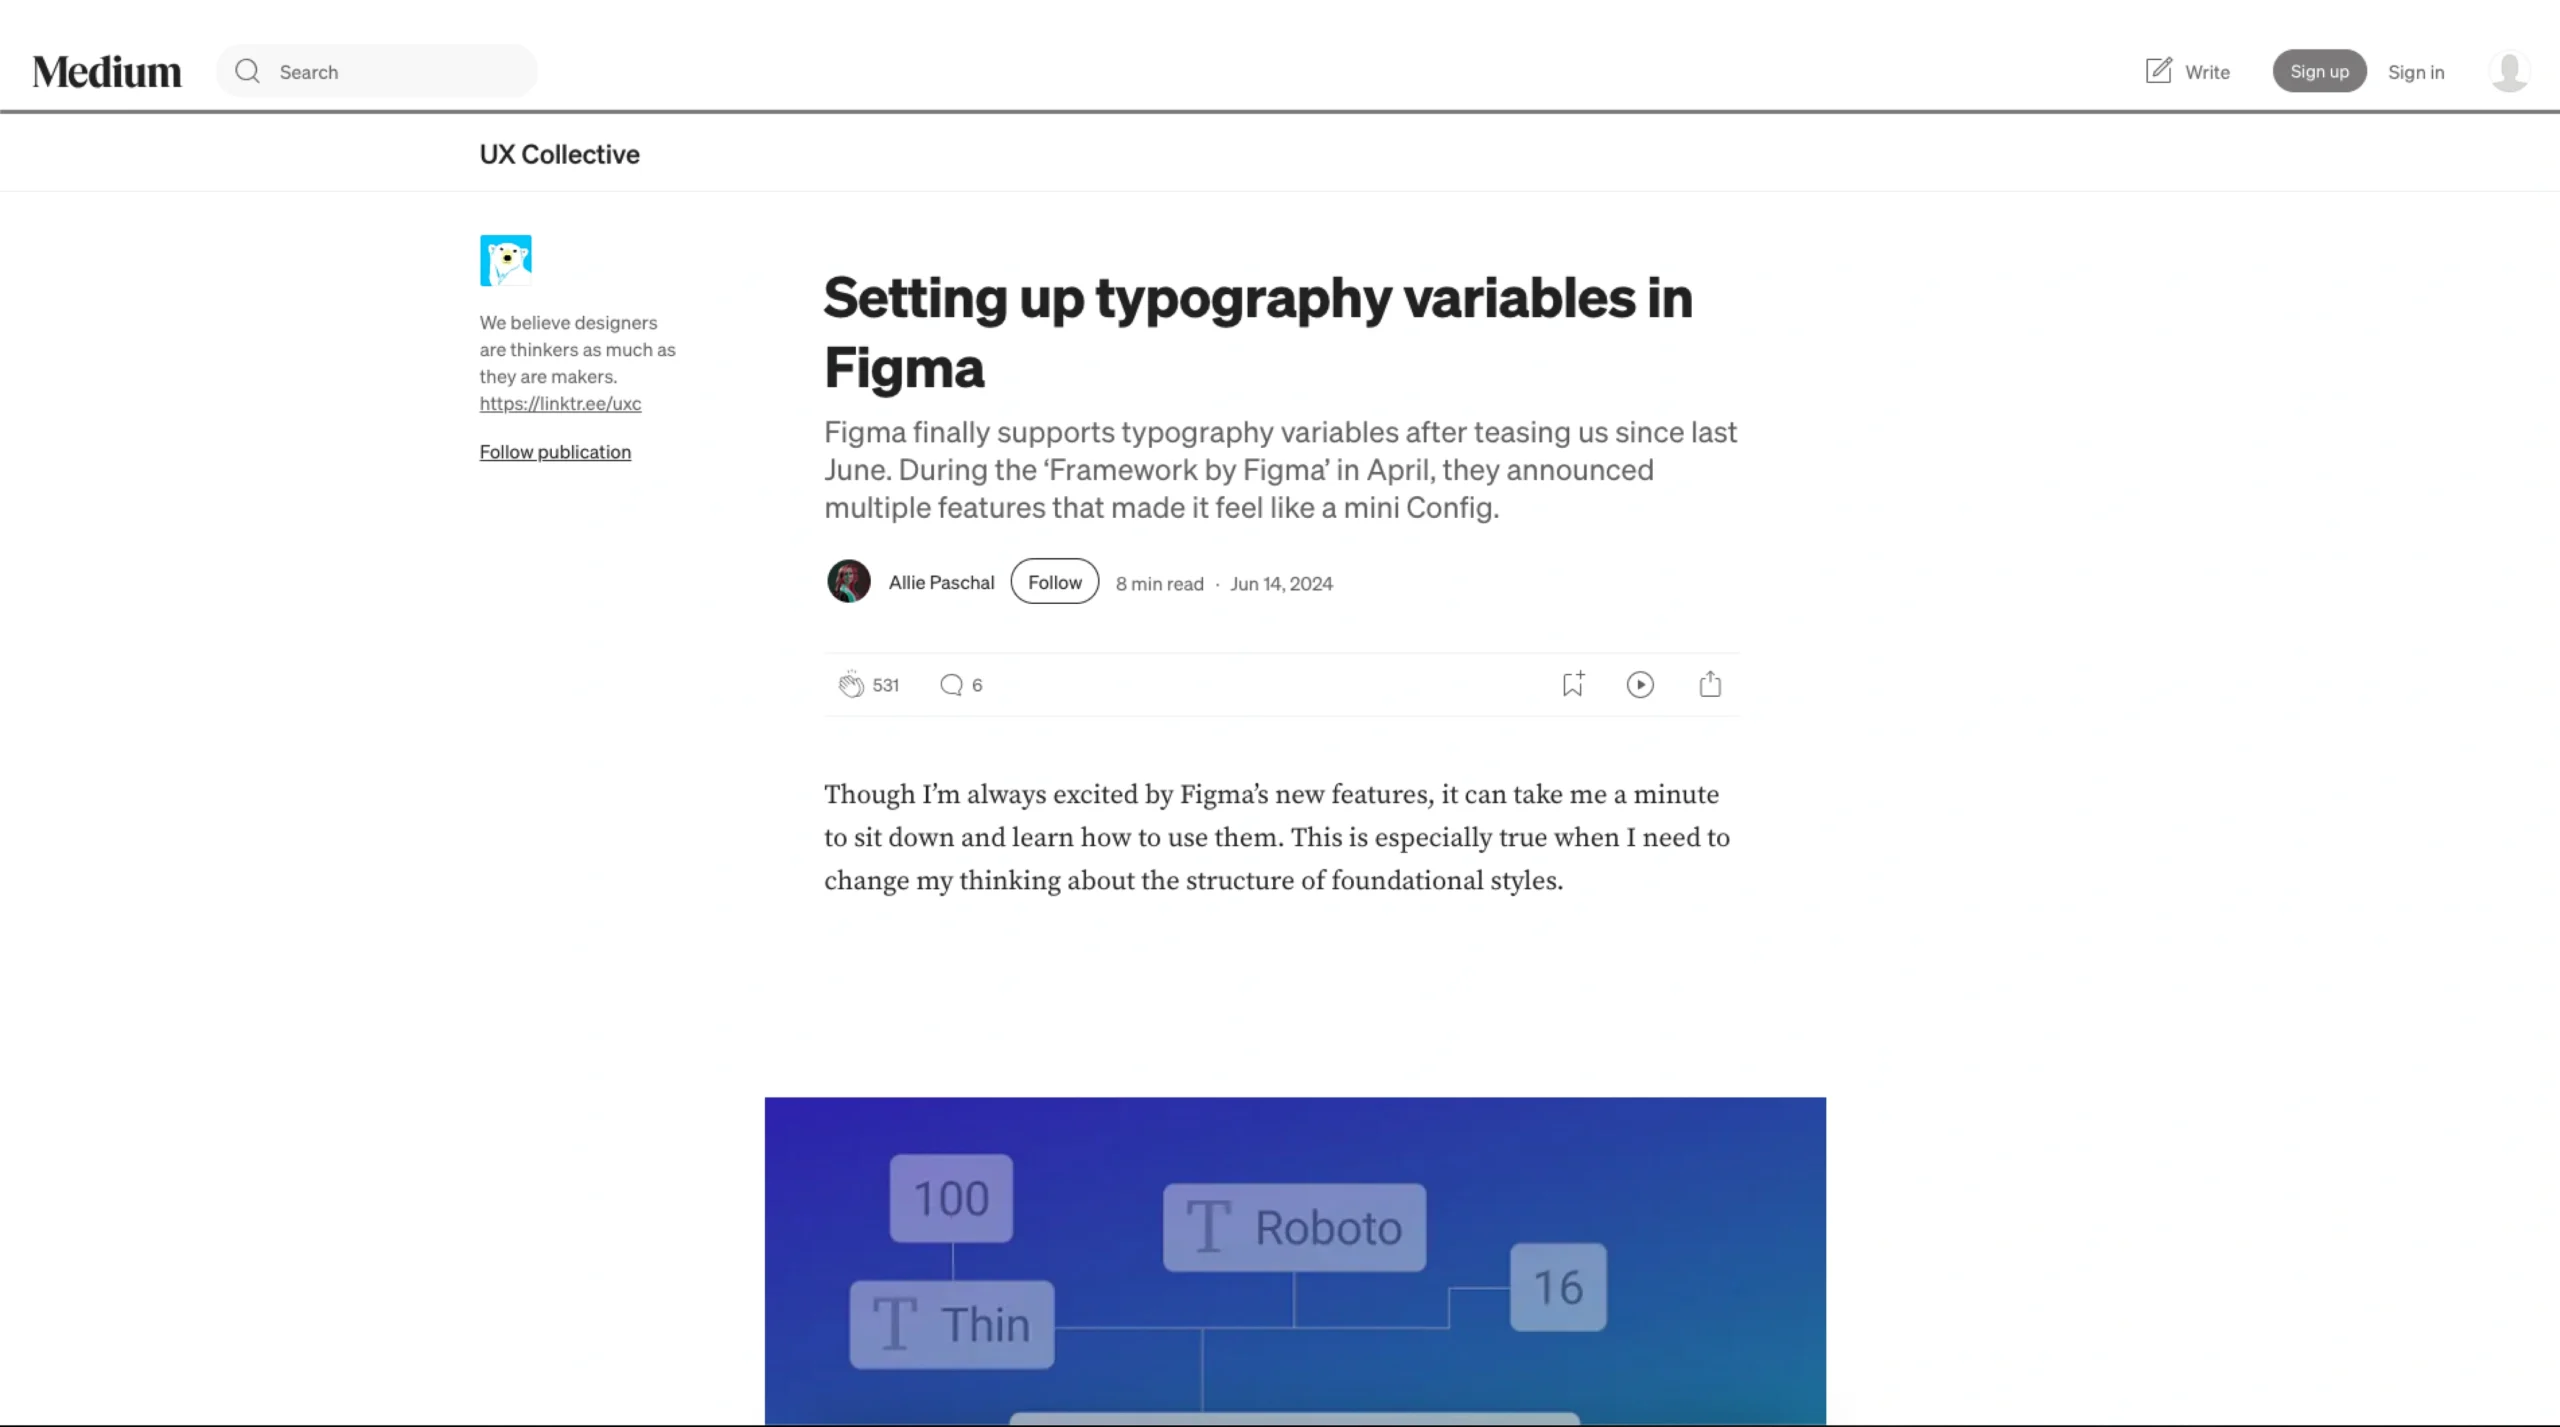Click the share icon
Image resolution: width=2560 pixels, height=1427 pixels.
1710,684
